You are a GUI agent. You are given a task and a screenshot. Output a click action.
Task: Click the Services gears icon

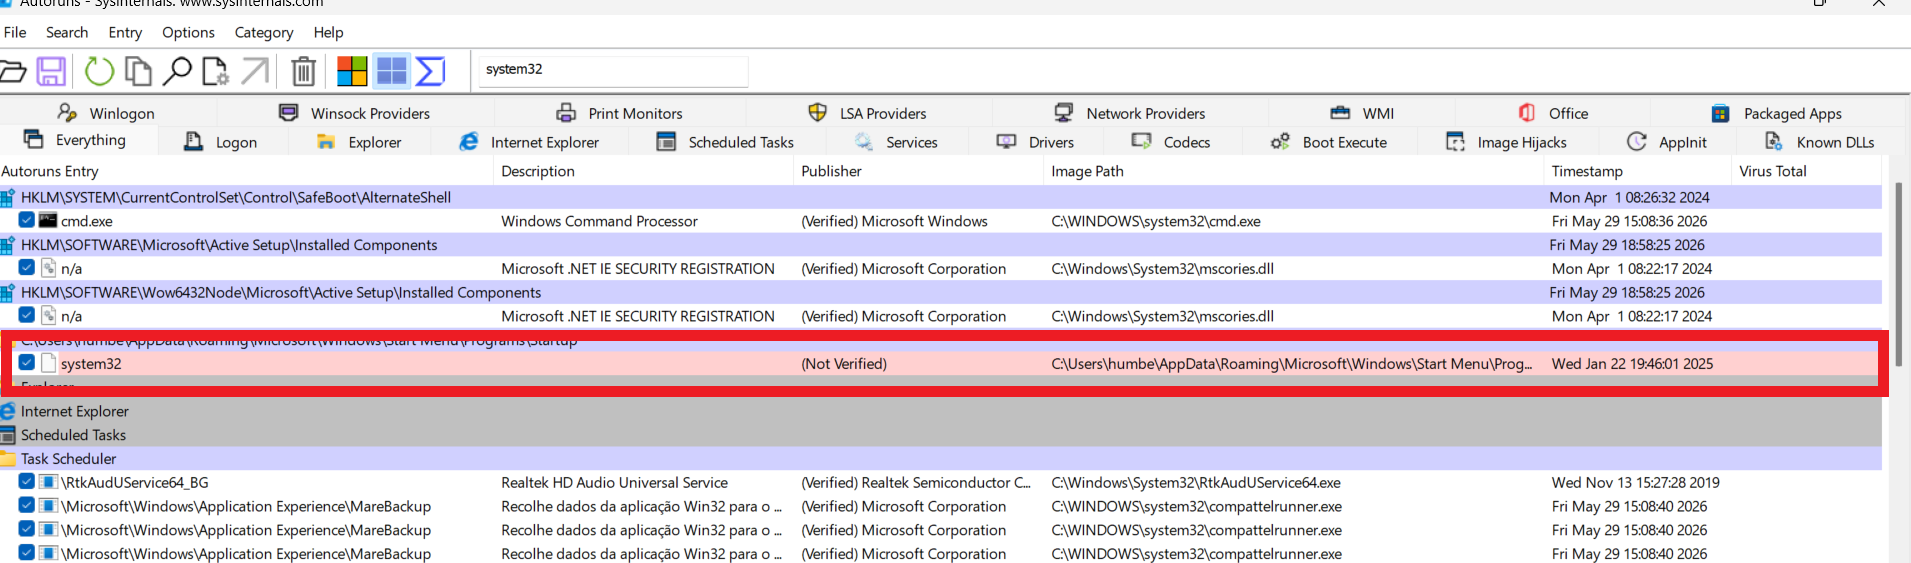[864, 142]
